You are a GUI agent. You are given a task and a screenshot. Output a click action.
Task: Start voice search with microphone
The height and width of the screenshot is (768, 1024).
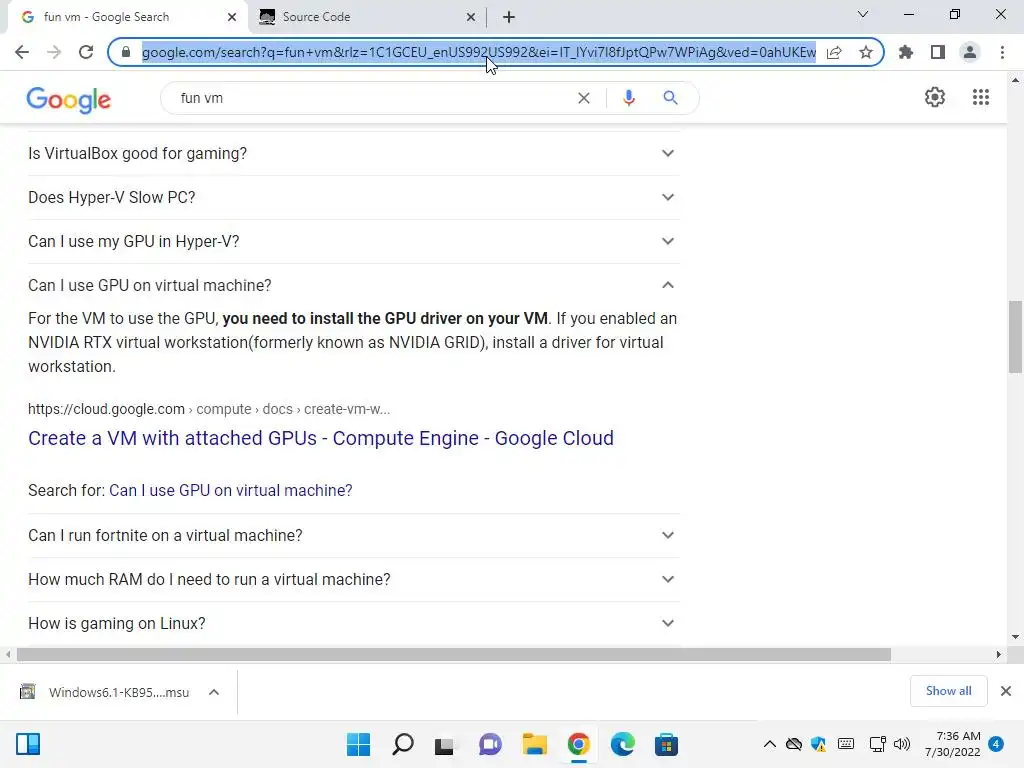[x=629, y=98]
